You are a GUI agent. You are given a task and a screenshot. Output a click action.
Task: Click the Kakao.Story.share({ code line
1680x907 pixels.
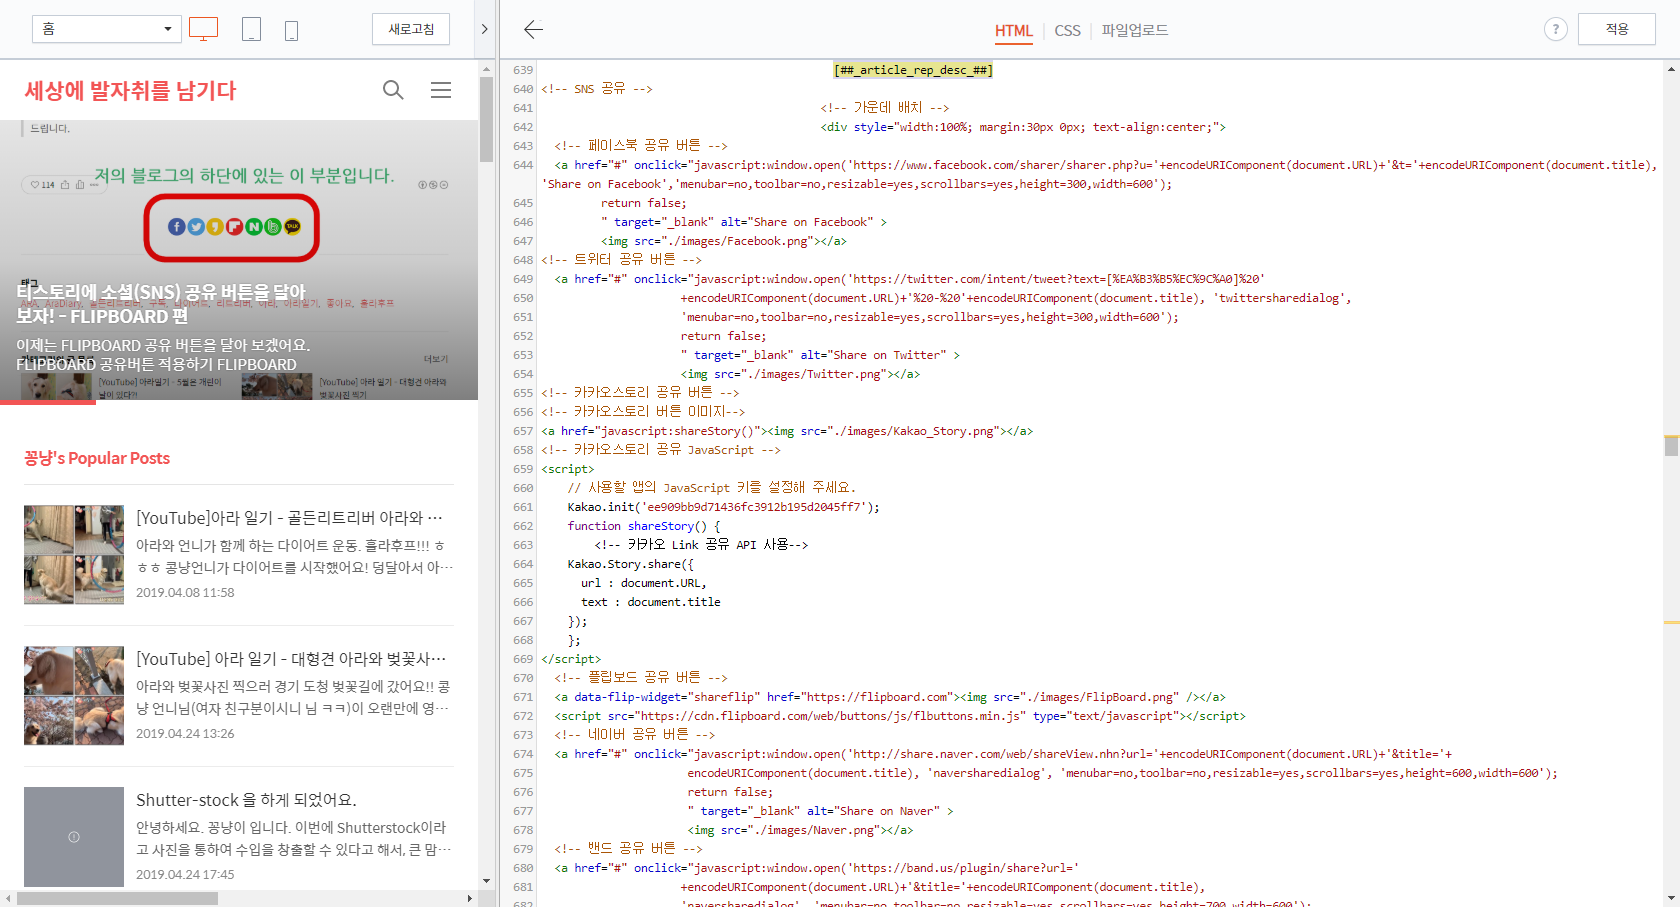(630, 564)
